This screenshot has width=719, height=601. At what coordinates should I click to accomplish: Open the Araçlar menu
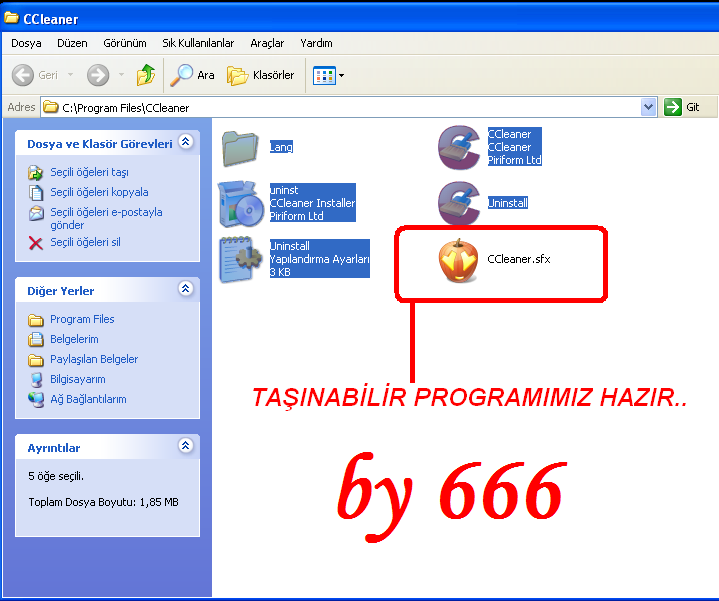pyautogui.click(x=267, y=43)
